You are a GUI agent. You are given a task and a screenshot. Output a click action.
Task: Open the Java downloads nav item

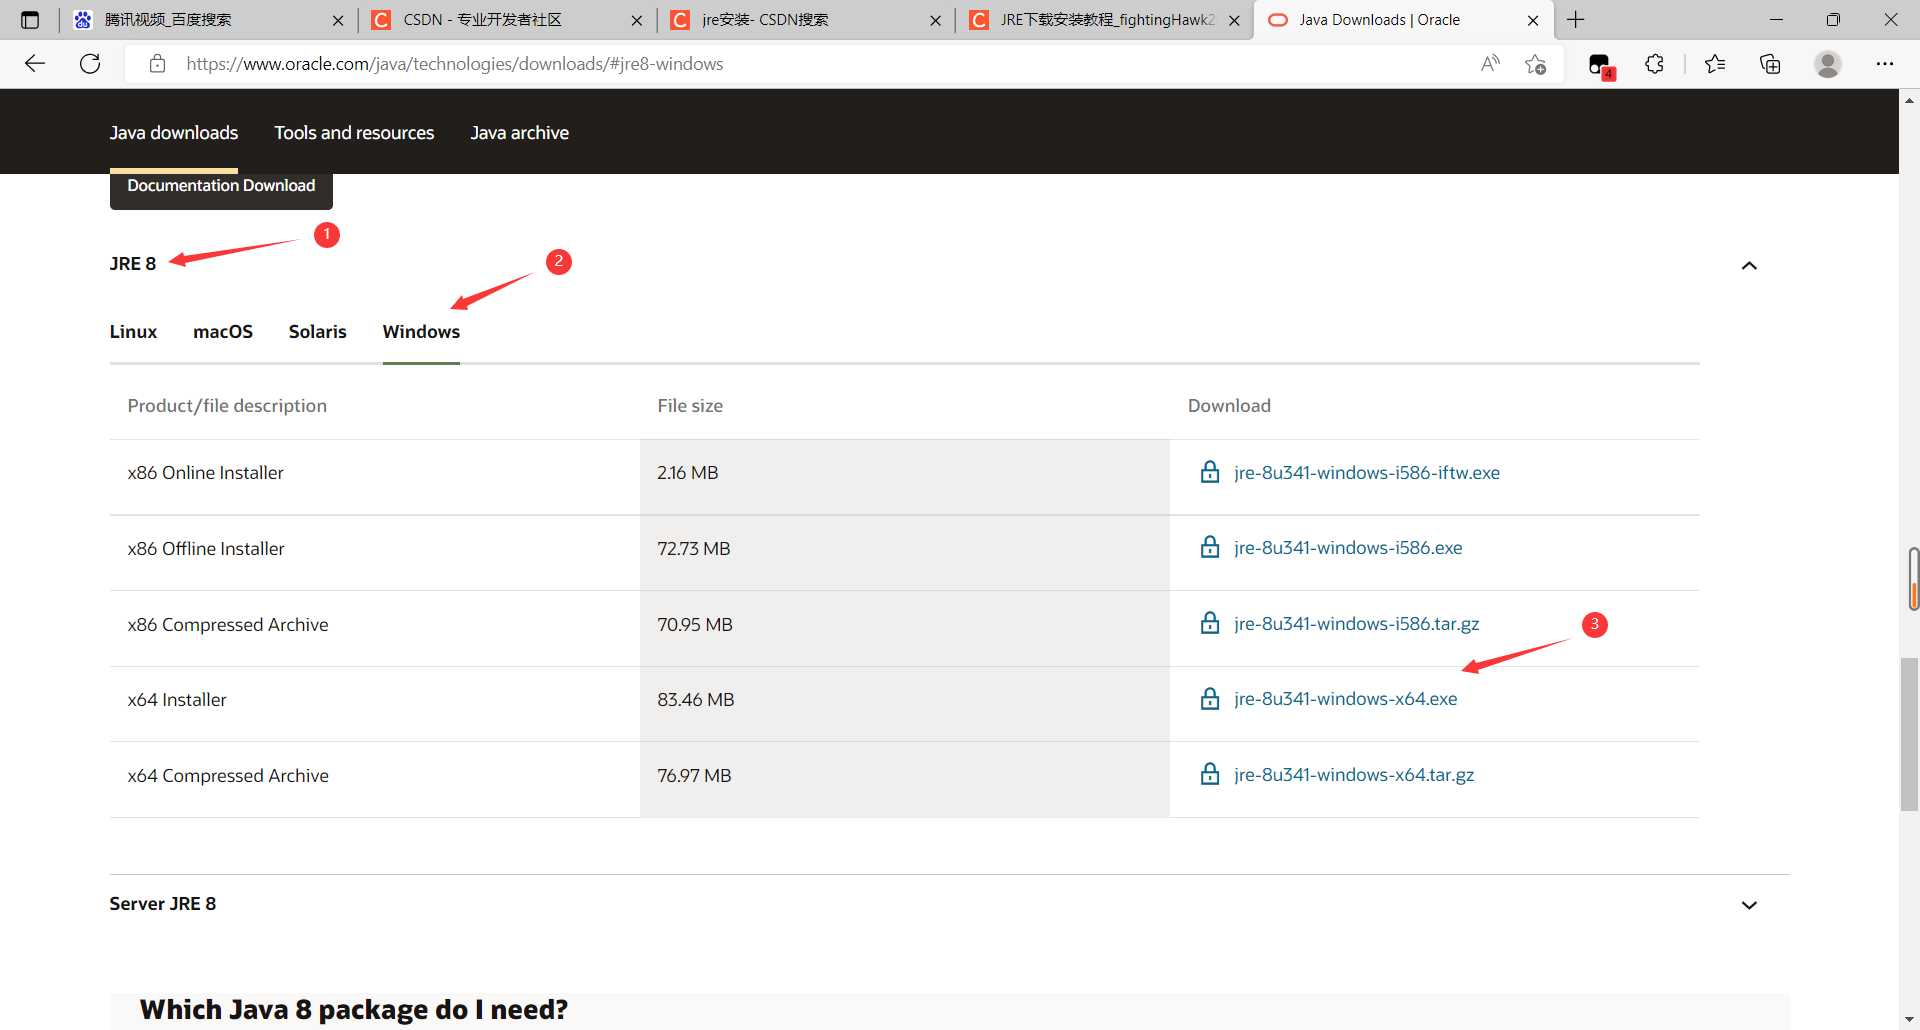(174, 133)
